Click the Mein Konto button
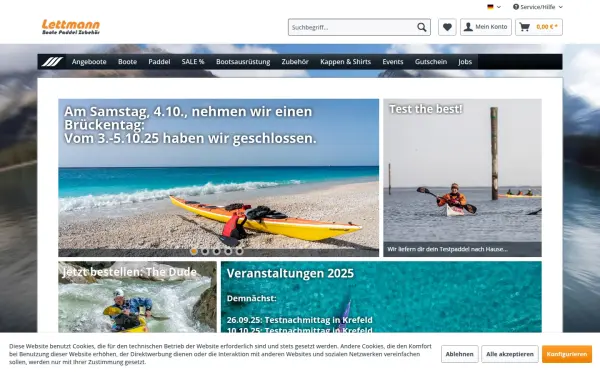Screen dimensions: 600x375 tap(486, 27)
